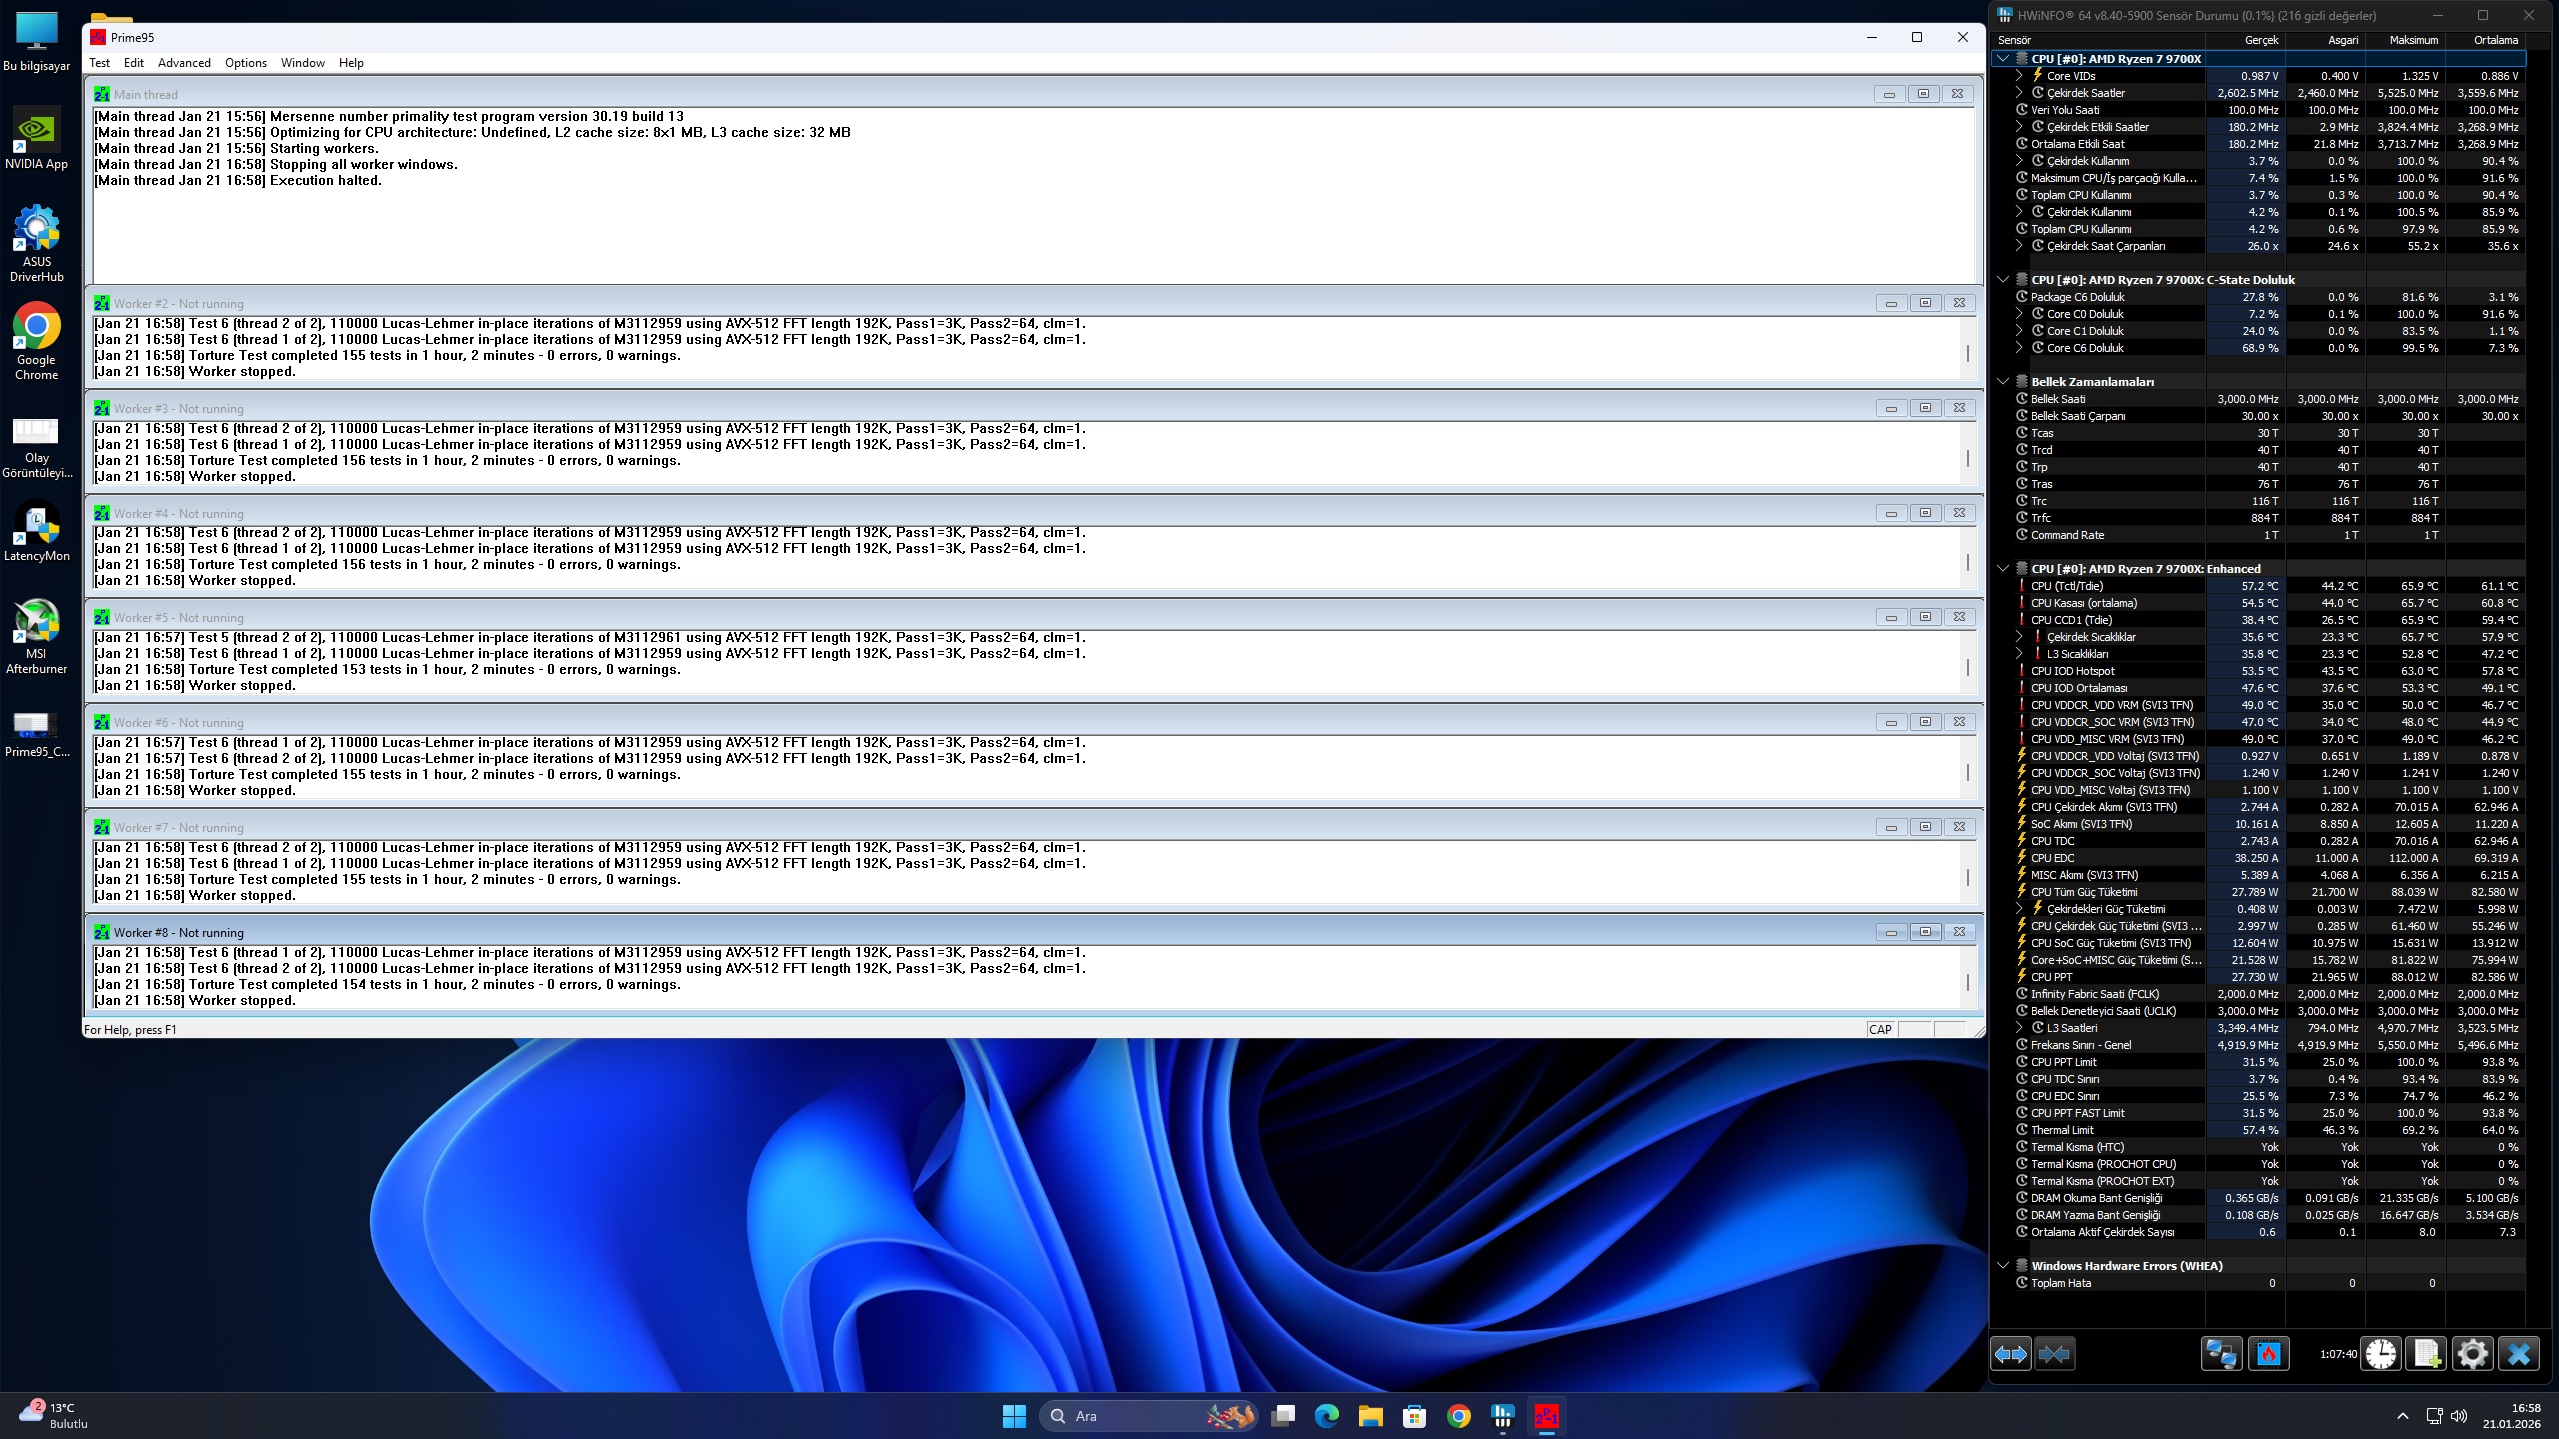Screen dimensions: 2559x1439
Task: Open weather widget 13°C Bulutlu
Action: coord(55,1415)
